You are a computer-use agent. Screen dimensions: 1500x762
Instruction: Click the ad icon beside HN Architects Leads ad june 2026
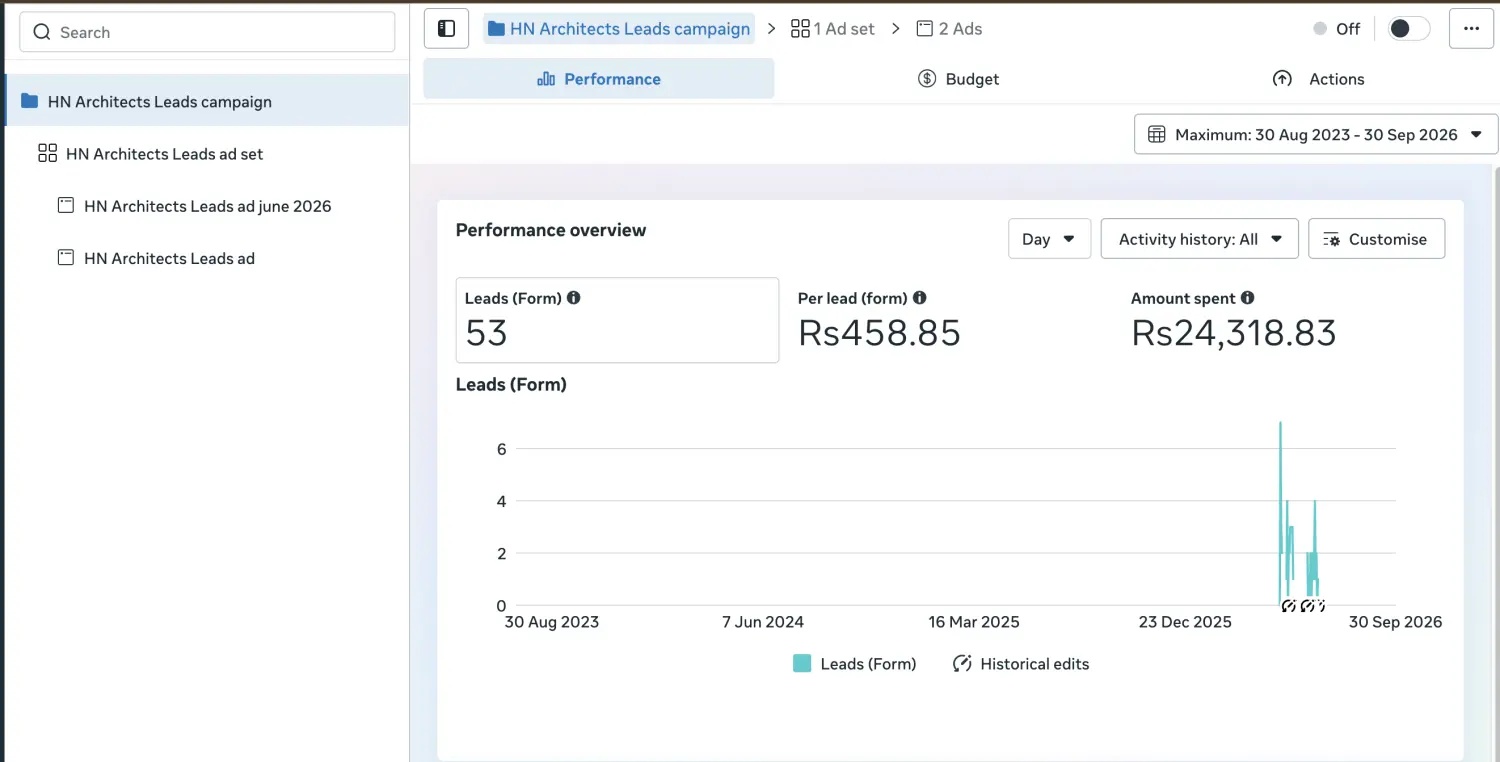[x=65, y=206]
